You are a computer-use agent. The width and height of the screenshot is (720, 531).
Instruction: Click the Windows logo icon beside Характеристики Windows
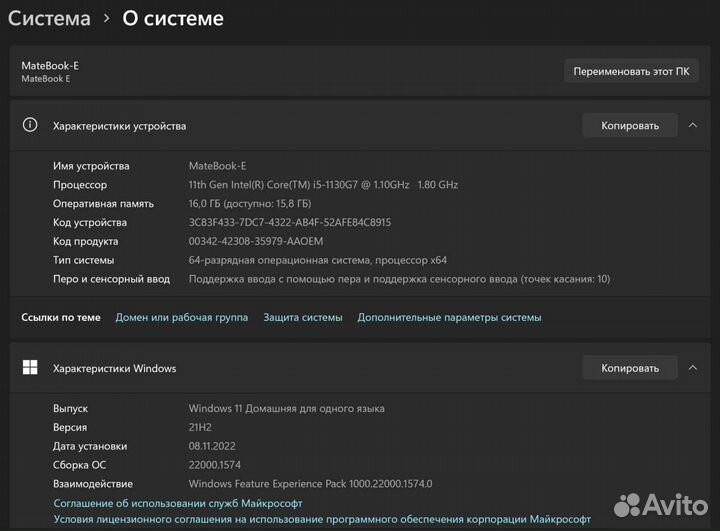30,368
